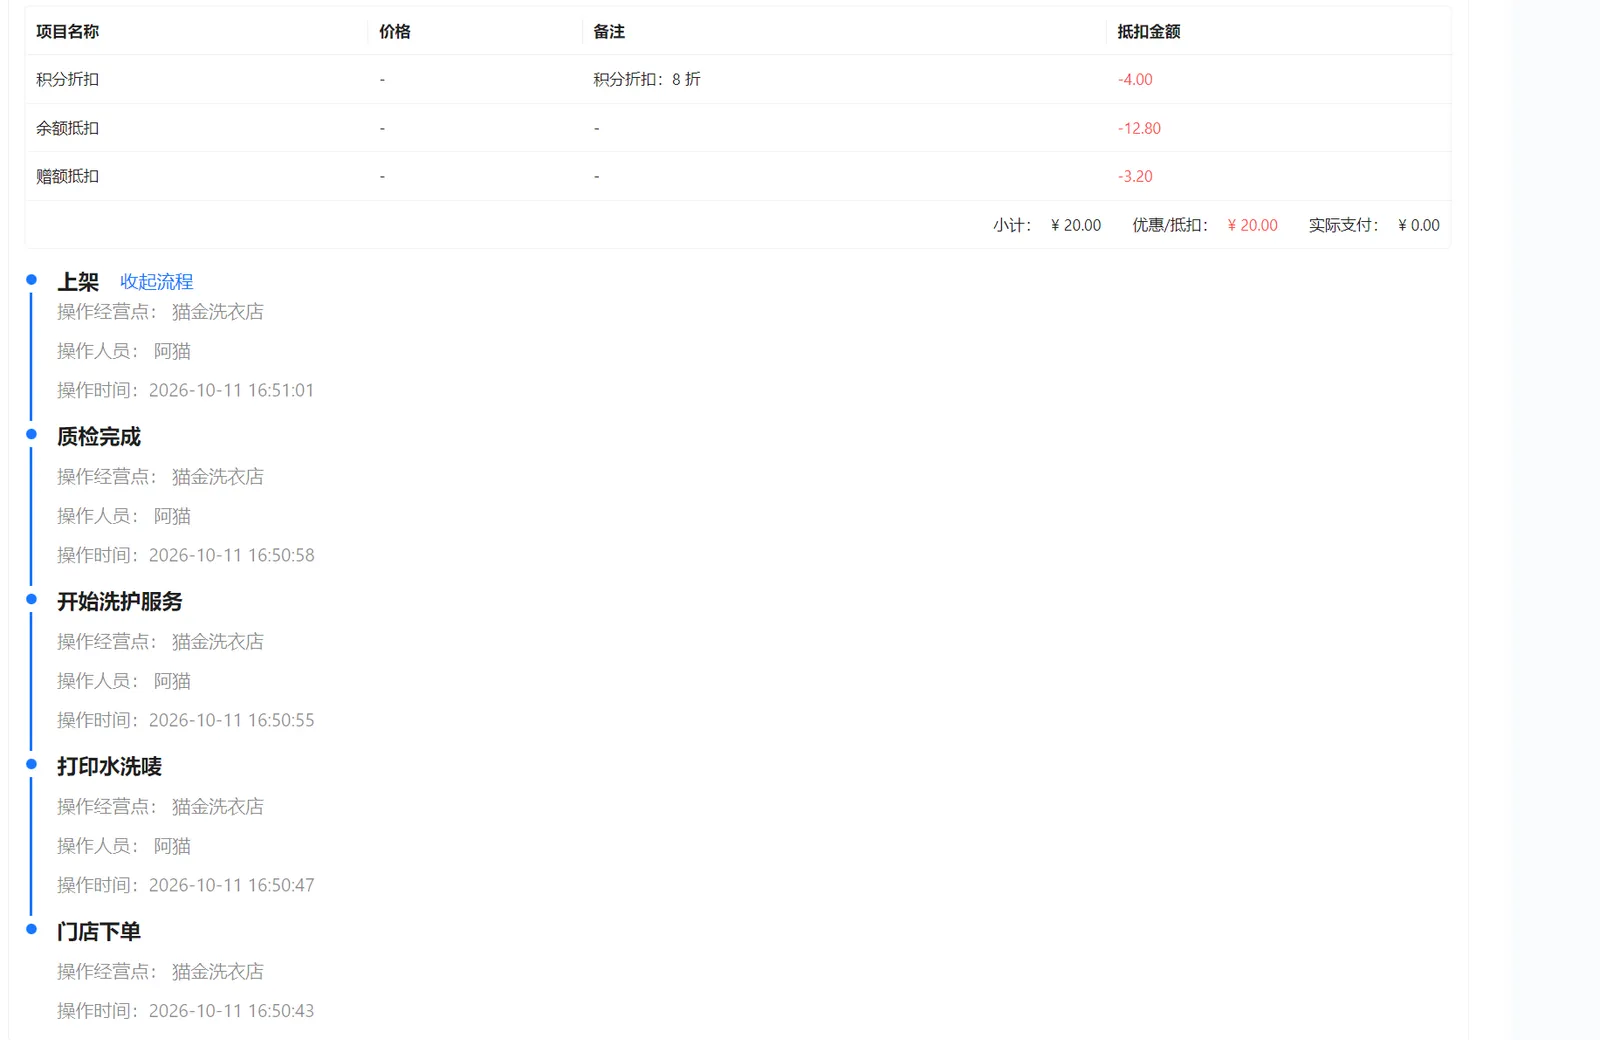
Task: Click the 项目名称 column header
Action: (x=67, y=31)
